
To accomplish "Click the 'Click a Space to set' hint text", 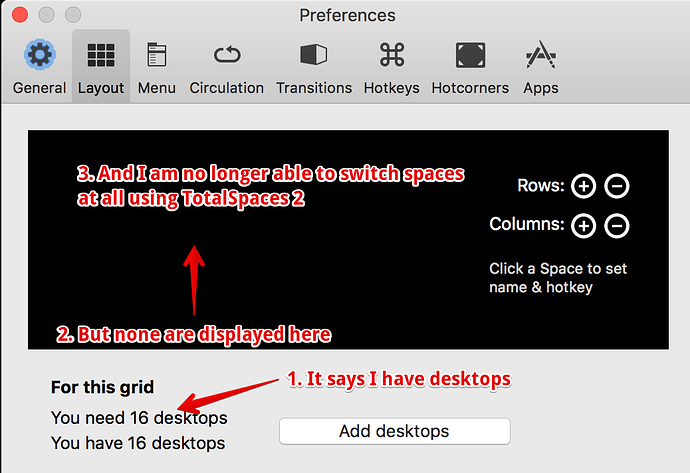I will pos(558,268).
